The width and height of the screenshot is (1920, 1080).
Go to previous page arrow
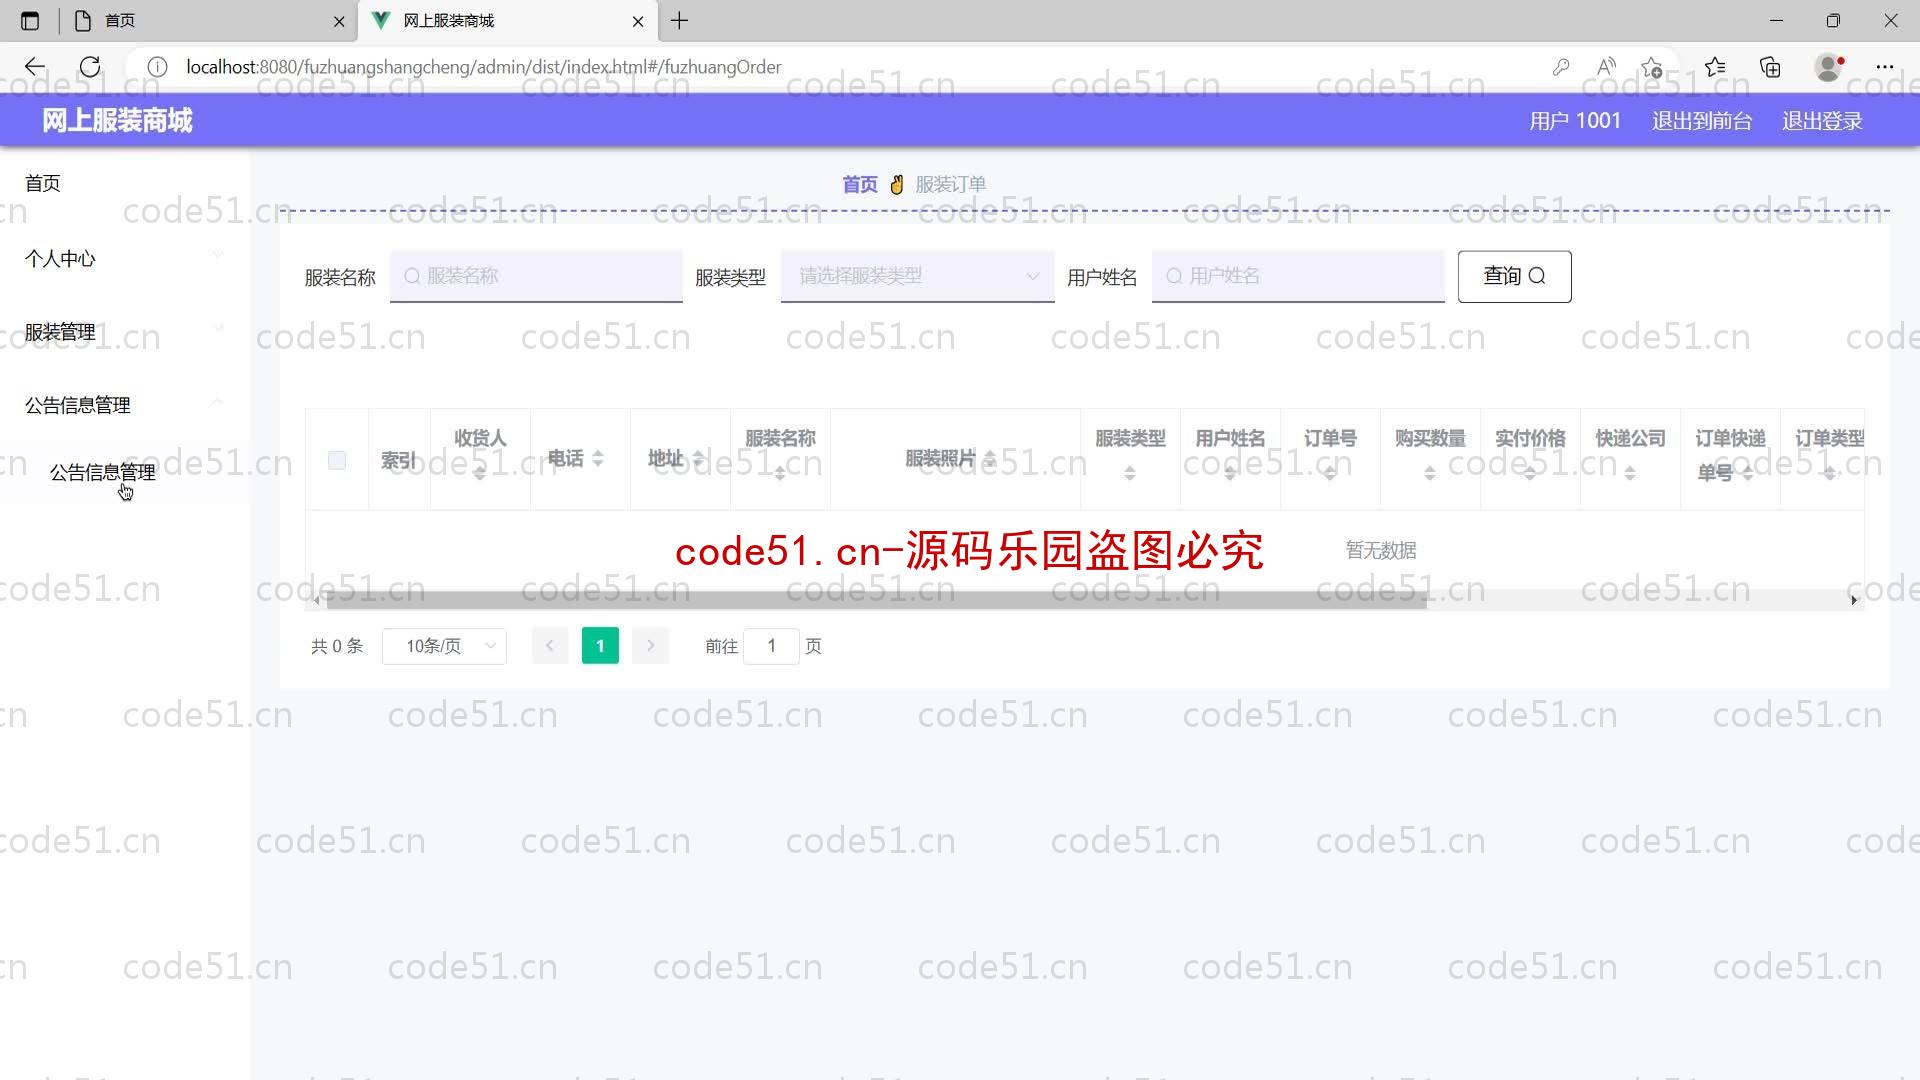[x=550, y=646]
